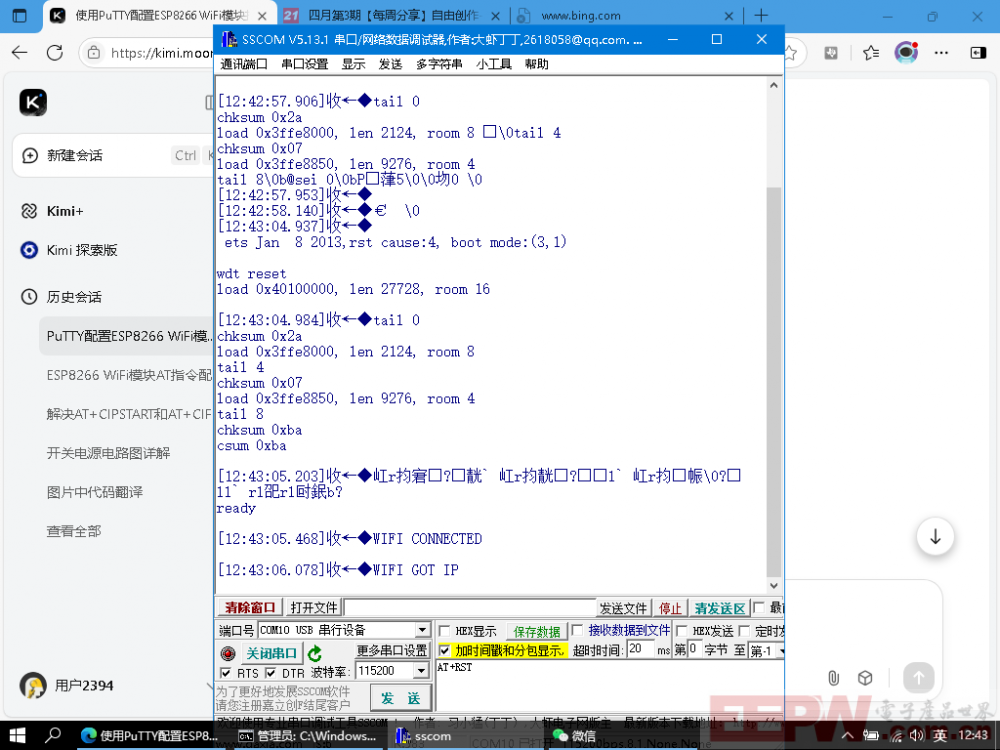
Task: Open 多字符串 menu
Action: click(439, 64)
